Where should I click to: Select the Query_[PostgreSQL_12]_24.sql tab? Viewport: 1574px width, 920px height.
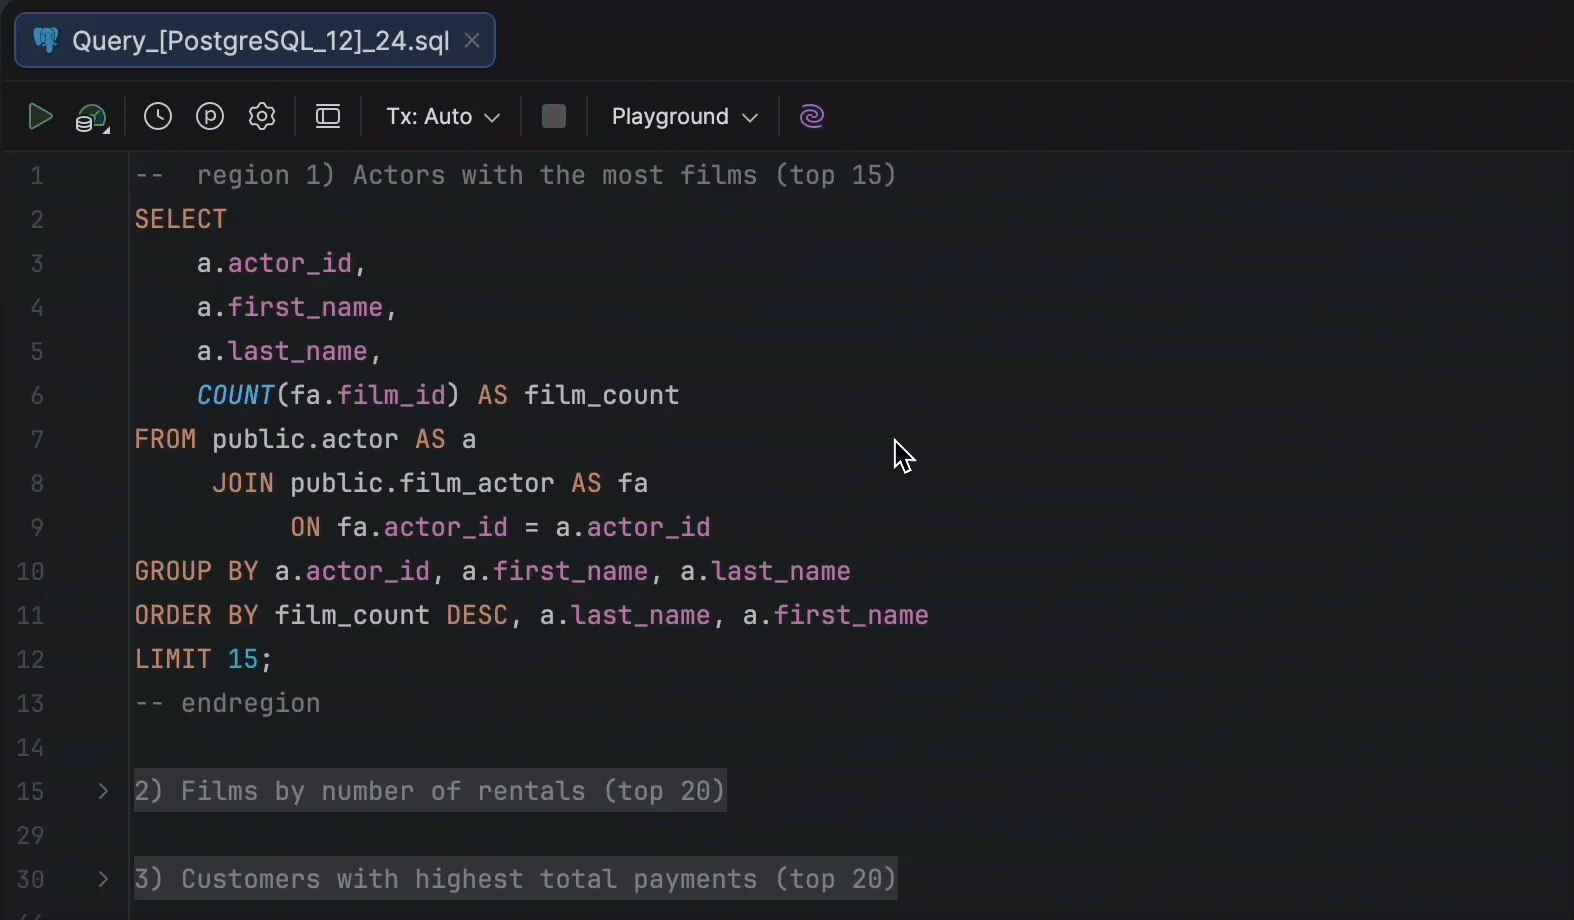click(x=260, y=41)
